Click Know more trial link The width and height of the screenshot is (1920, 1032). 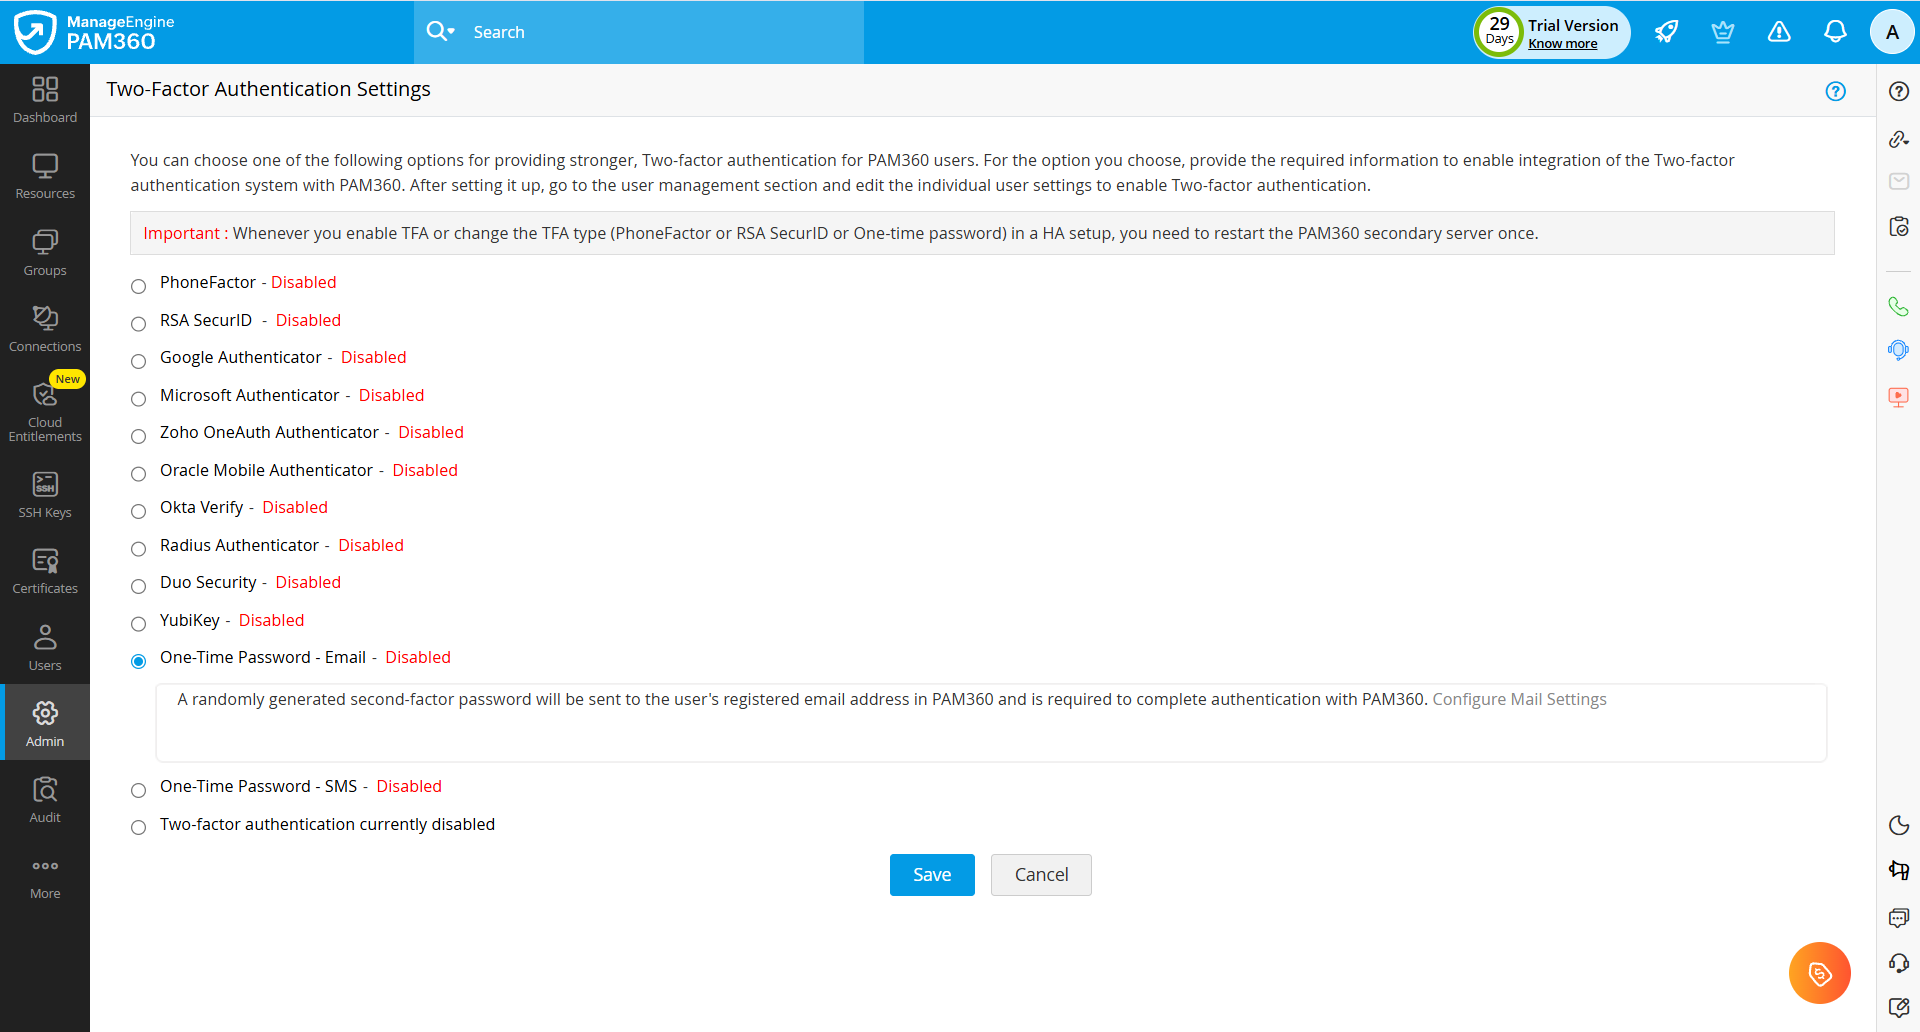(x=1562, y=44)
